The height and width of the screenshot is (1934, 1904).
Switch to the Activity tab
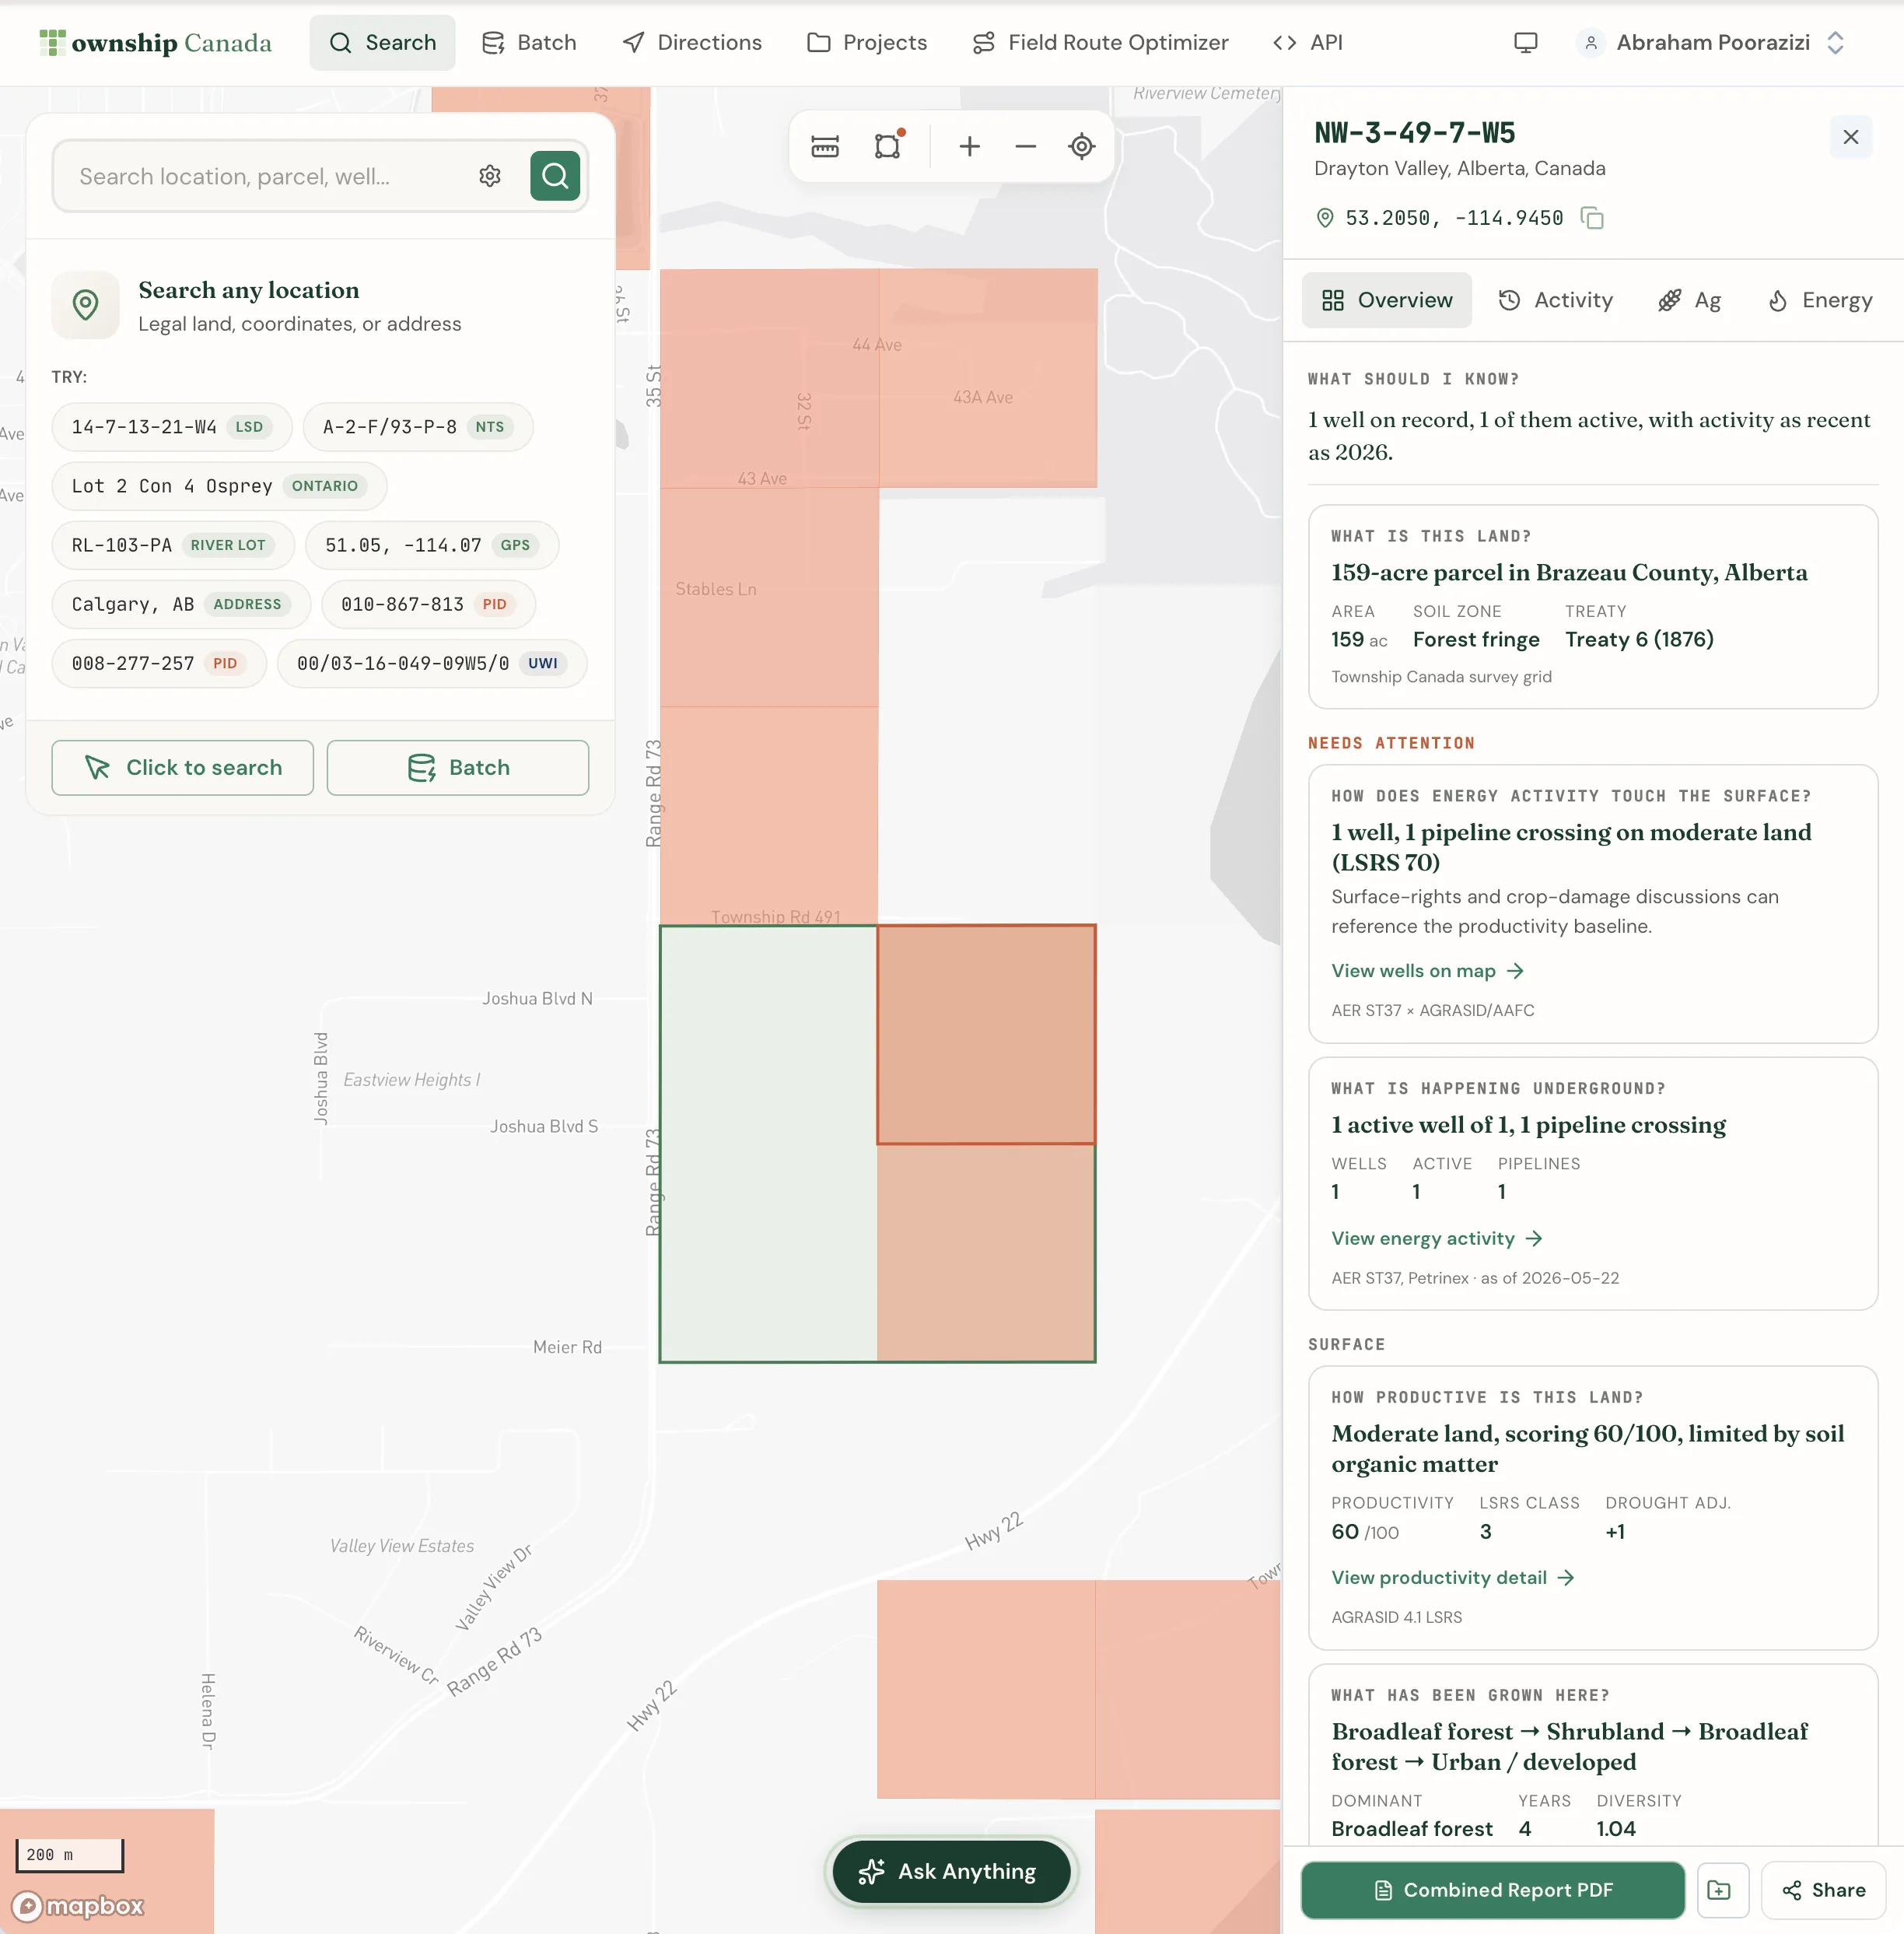1555,300
